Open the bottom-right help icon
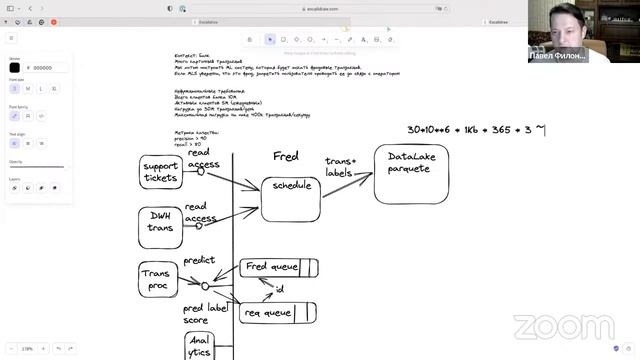The width and height of the screenshot is (640, 360). 629,348
